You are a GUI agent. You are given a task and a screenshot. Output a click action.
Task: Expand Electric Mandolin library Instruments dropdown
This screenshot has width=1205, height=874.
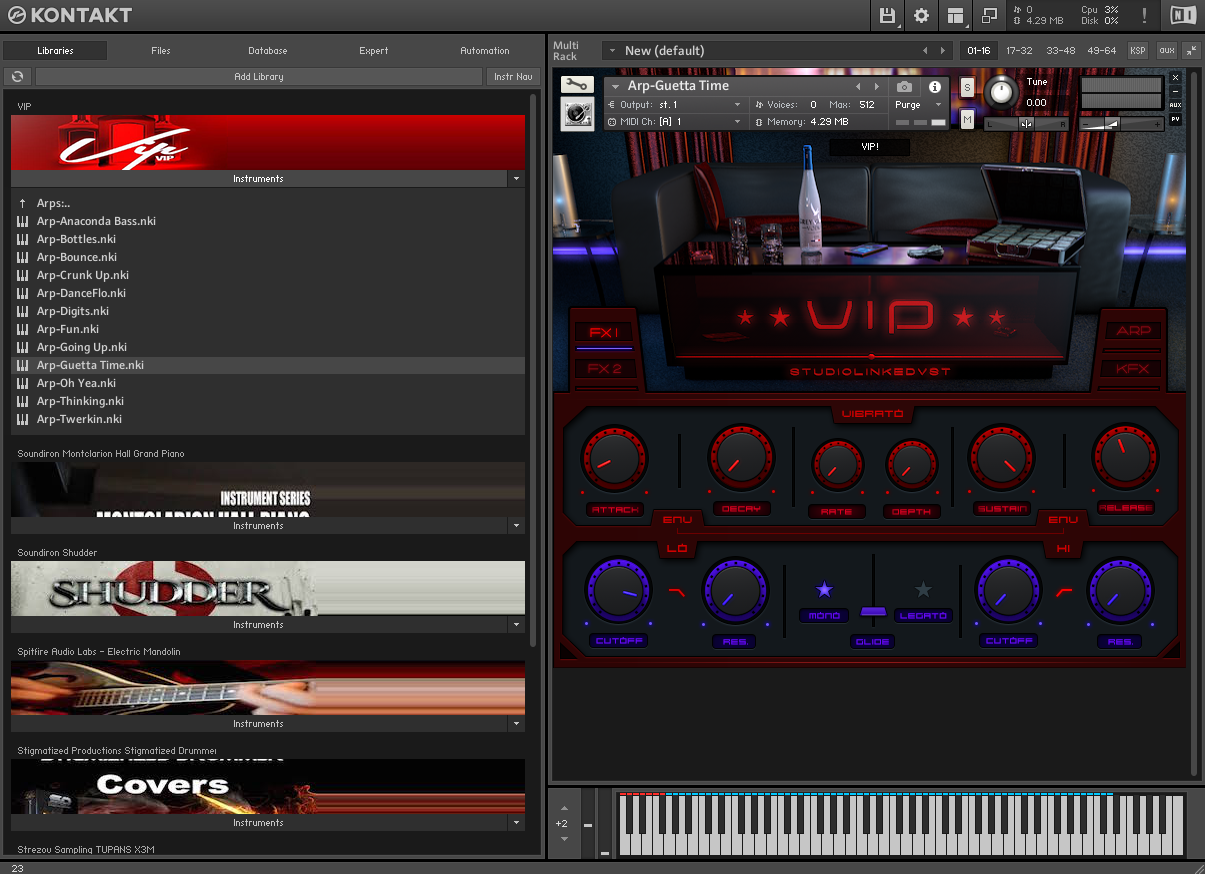tap(516, 724)
